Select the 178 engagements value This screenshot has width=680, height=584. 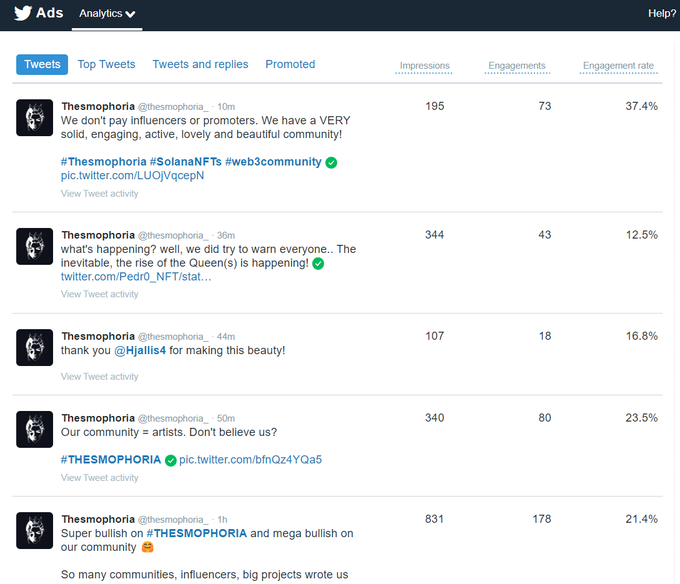pyautogui.click(x=542, y=519)
